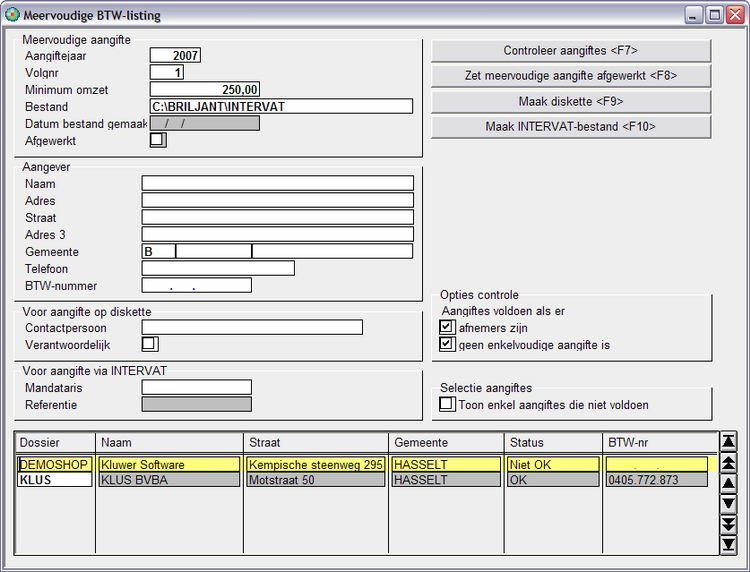Viewport: 750px width, 572px height.
Task: Click the Gemeente city name field
Action: pyautogui.click(x=332, y=251)
